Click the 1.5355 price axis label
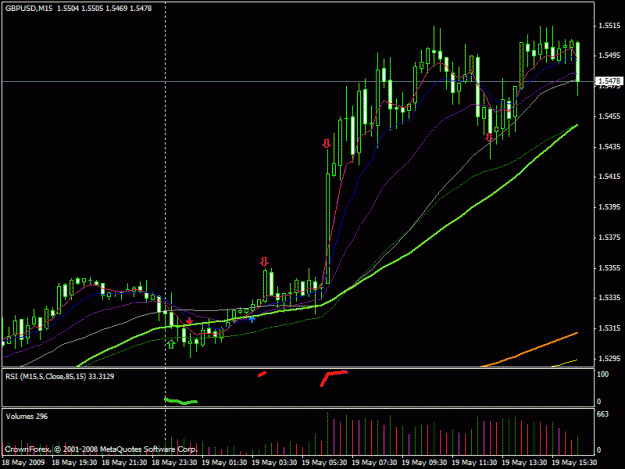625x469 pixels. pyautogui.click(x=609, y=268)
